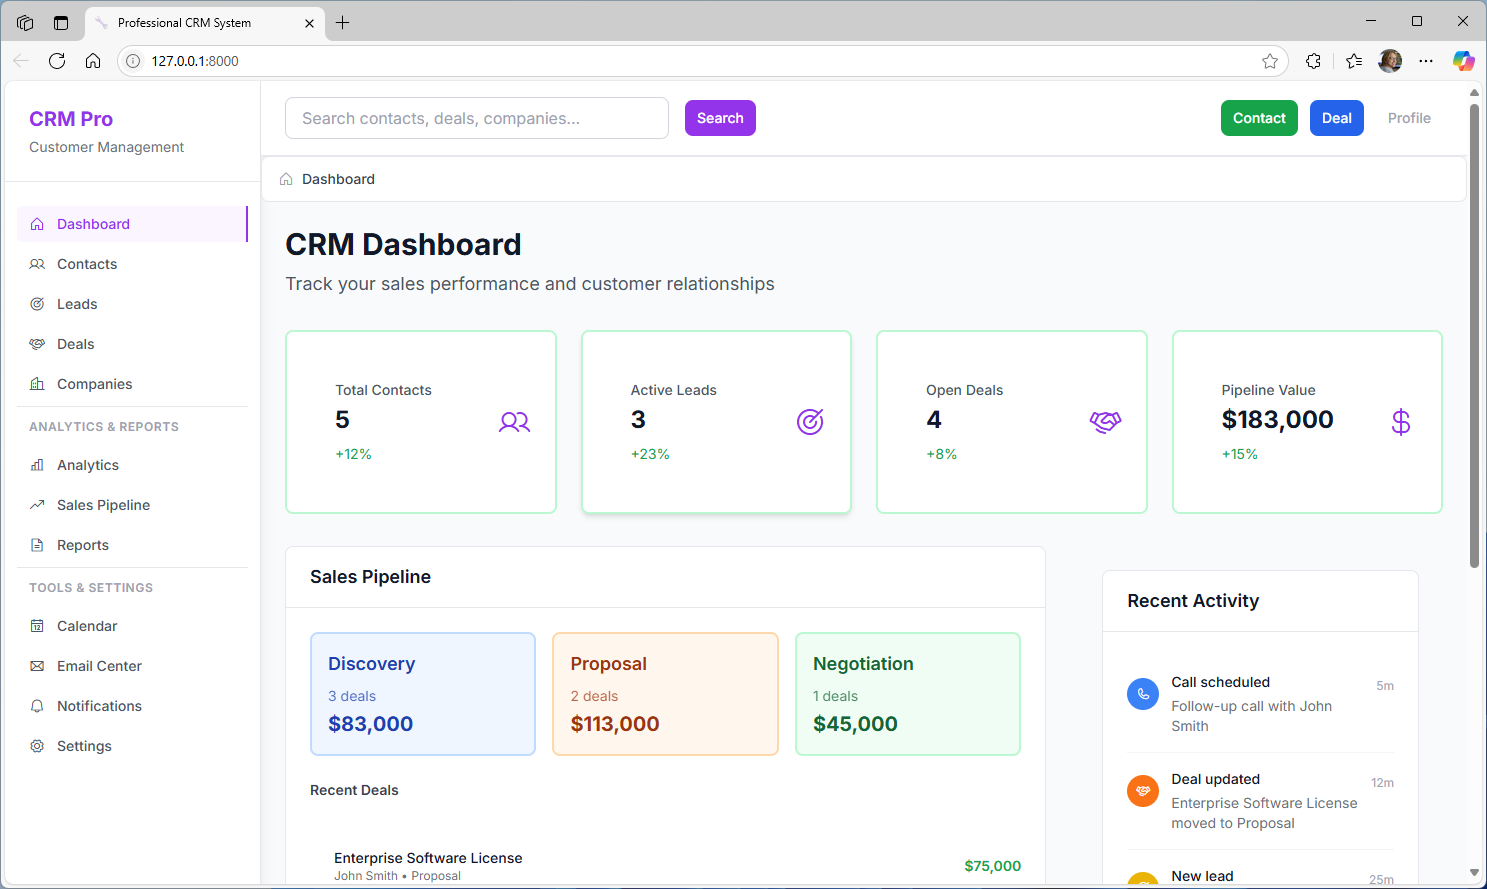The width and height of the screenshot is (1487, 889).
Task: Click the Professional CRM System browser tab
Action: pos(205,22)
